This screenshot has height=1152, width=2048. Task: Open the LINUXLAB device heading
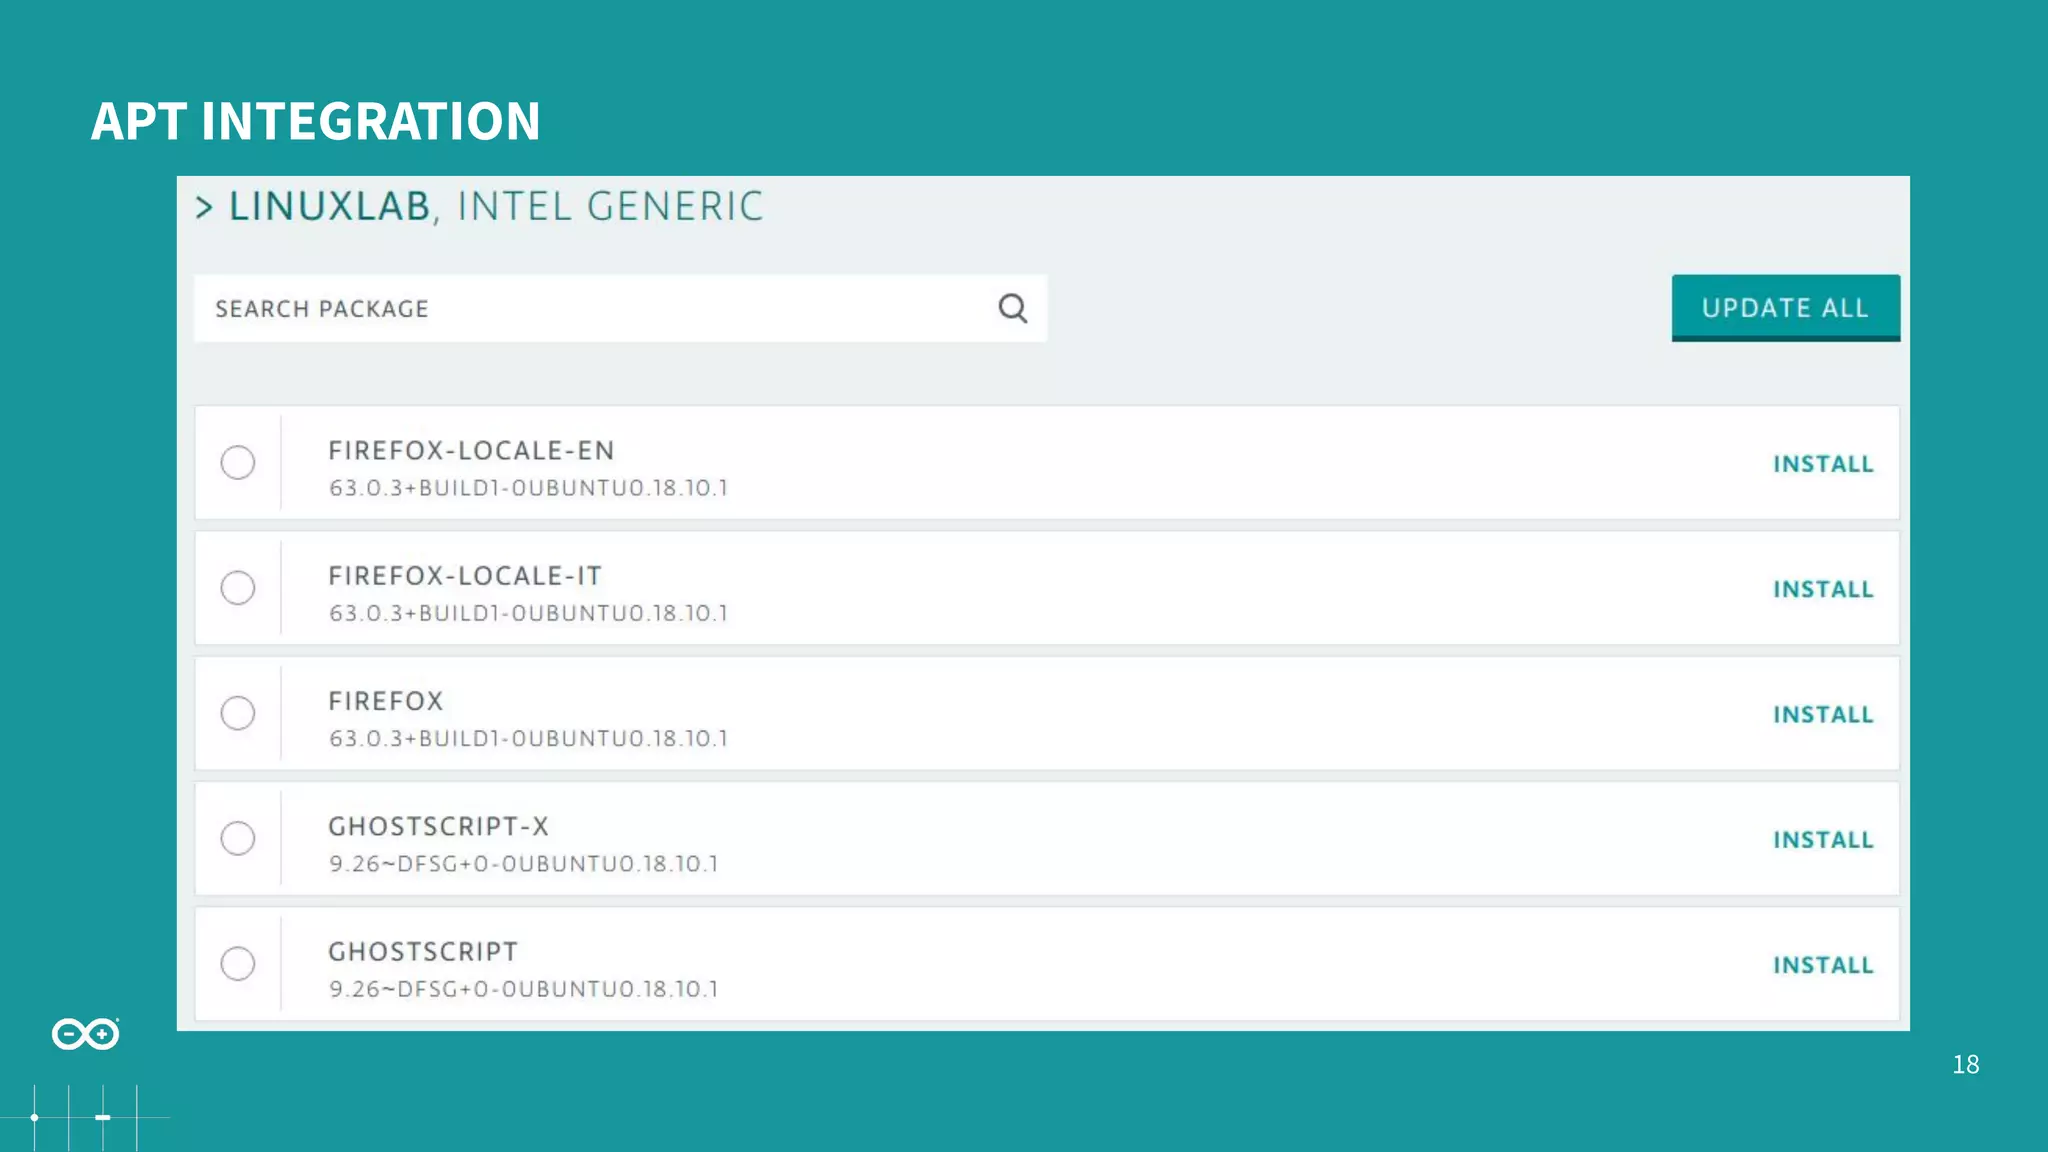[x=330, y=207]
